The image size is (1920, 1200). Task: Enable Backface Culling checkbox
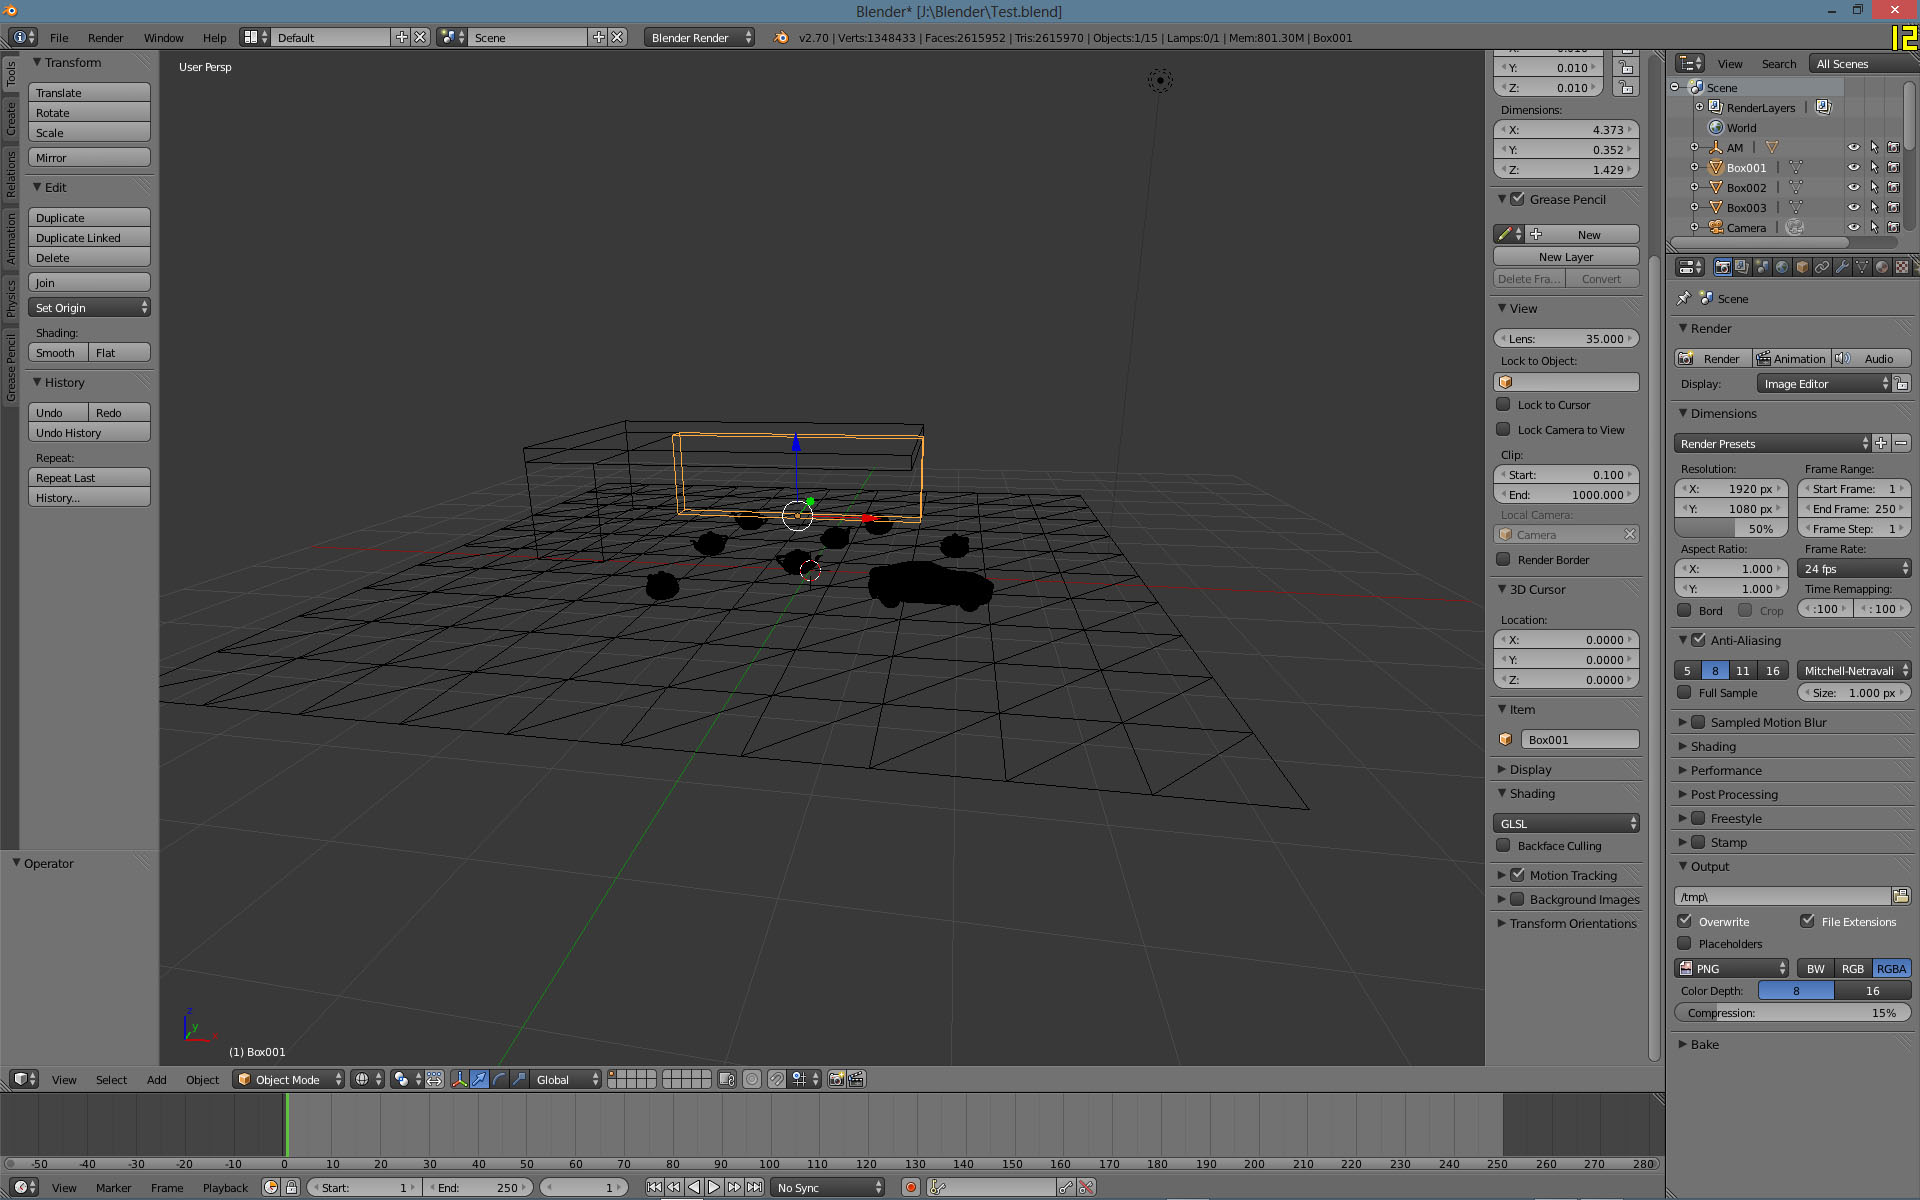coord(1503,846)
